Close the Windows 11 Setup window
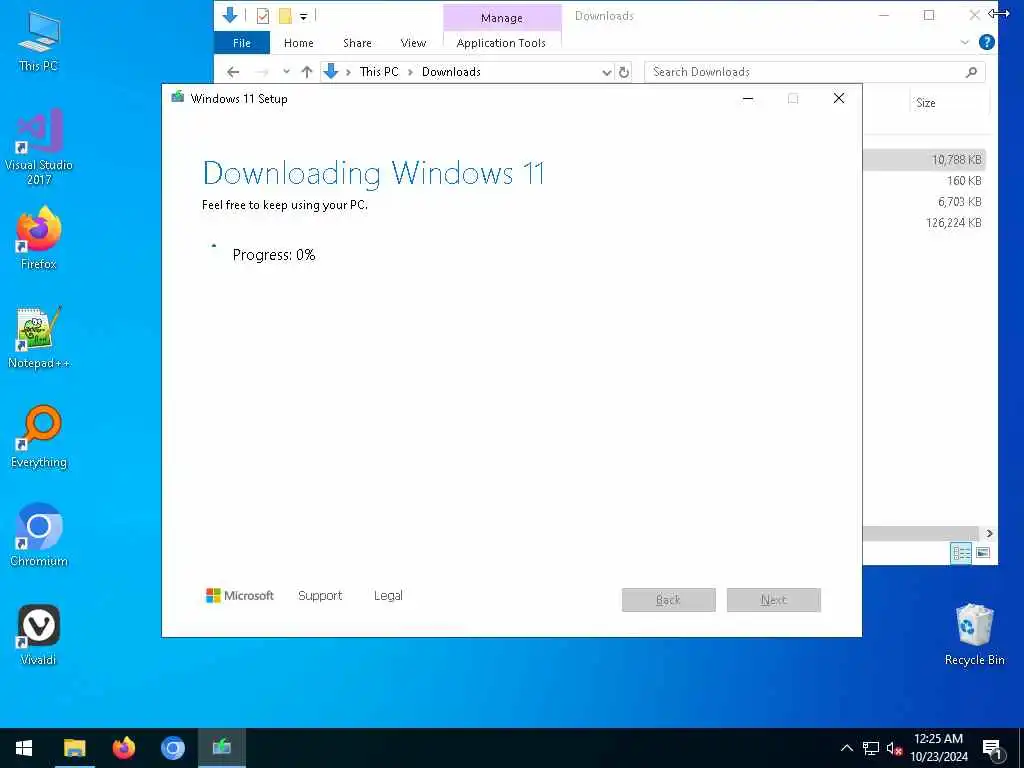 tap(839, 99)
